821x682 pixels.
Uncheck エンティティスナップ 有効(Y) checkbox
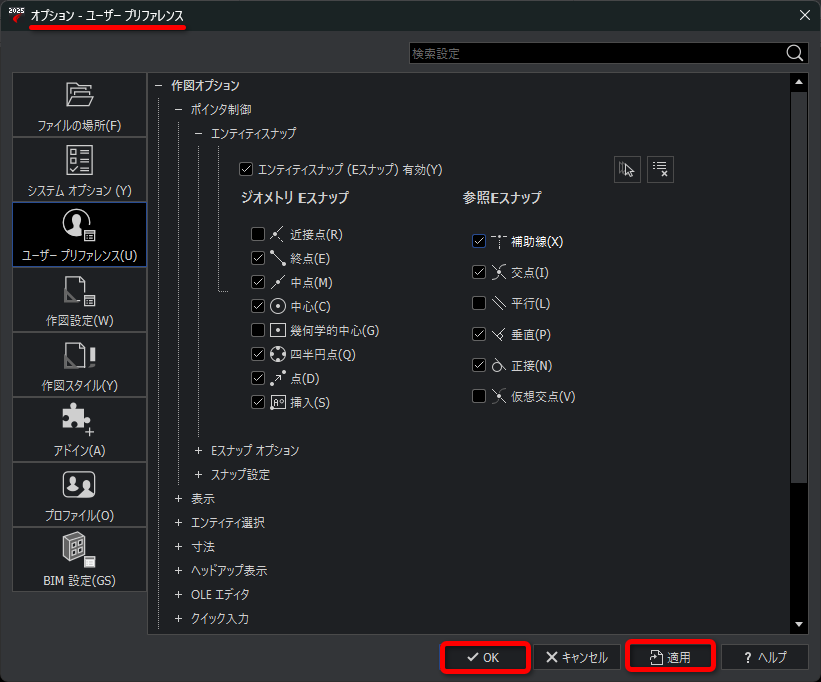click(246, 169)
